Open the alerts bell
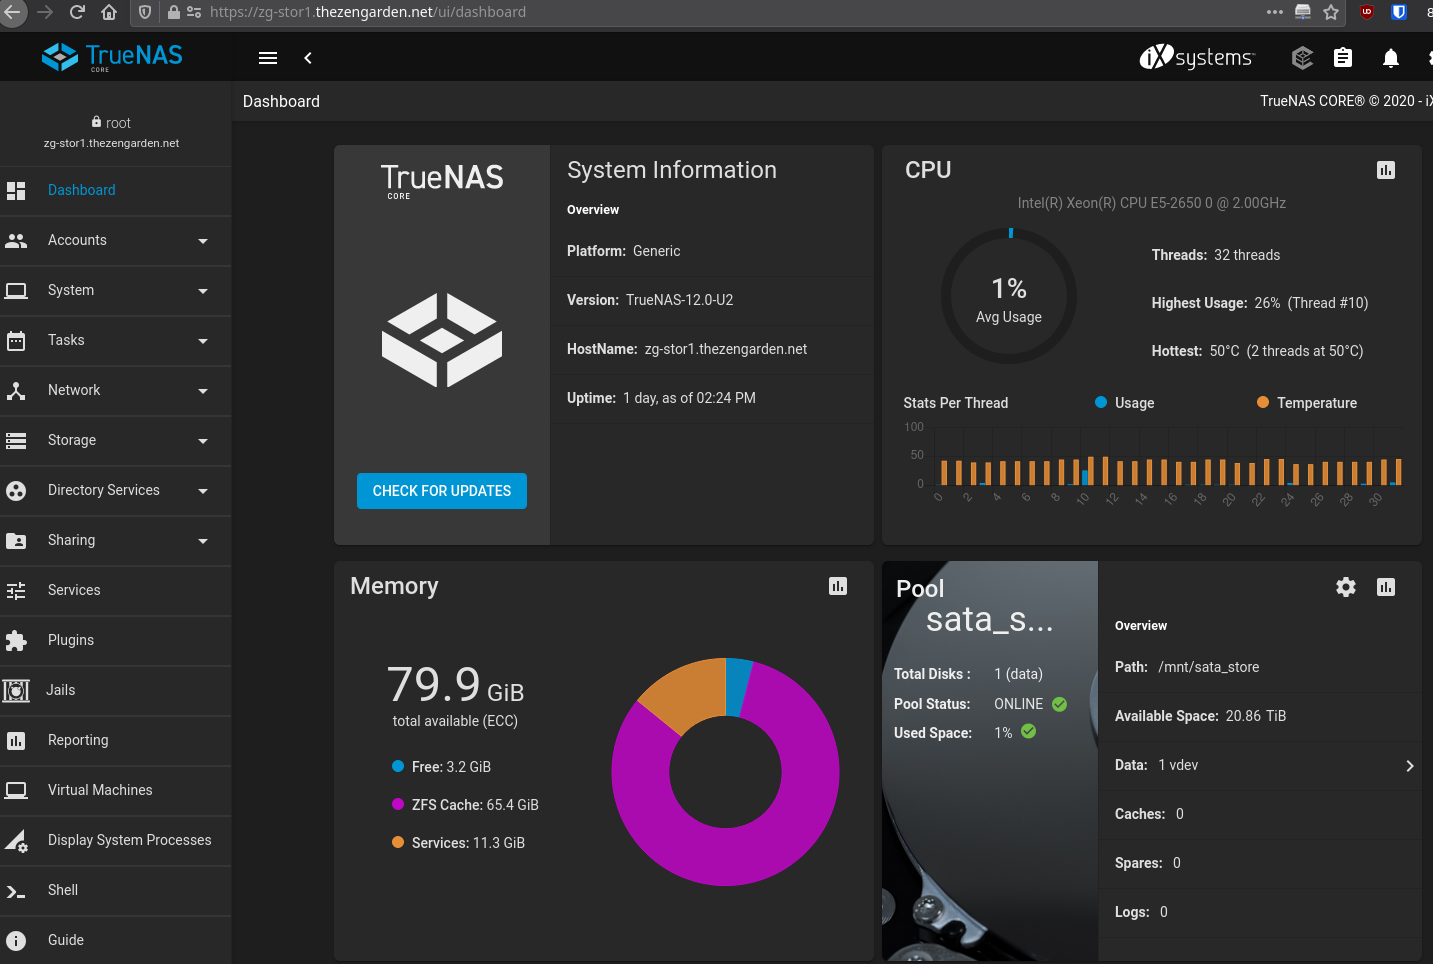Viewport: 1433px width, 964px height. (1391, 58)
